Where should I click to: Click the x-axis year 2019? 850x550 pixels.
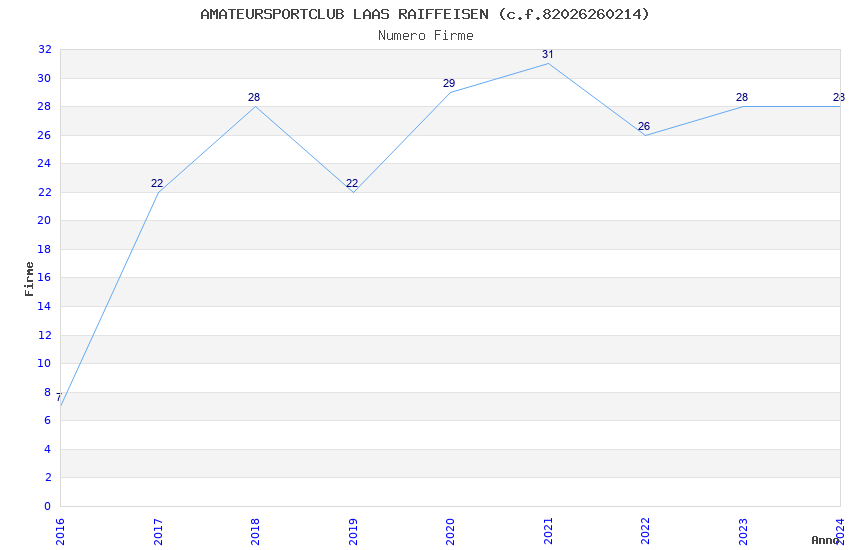353,532
